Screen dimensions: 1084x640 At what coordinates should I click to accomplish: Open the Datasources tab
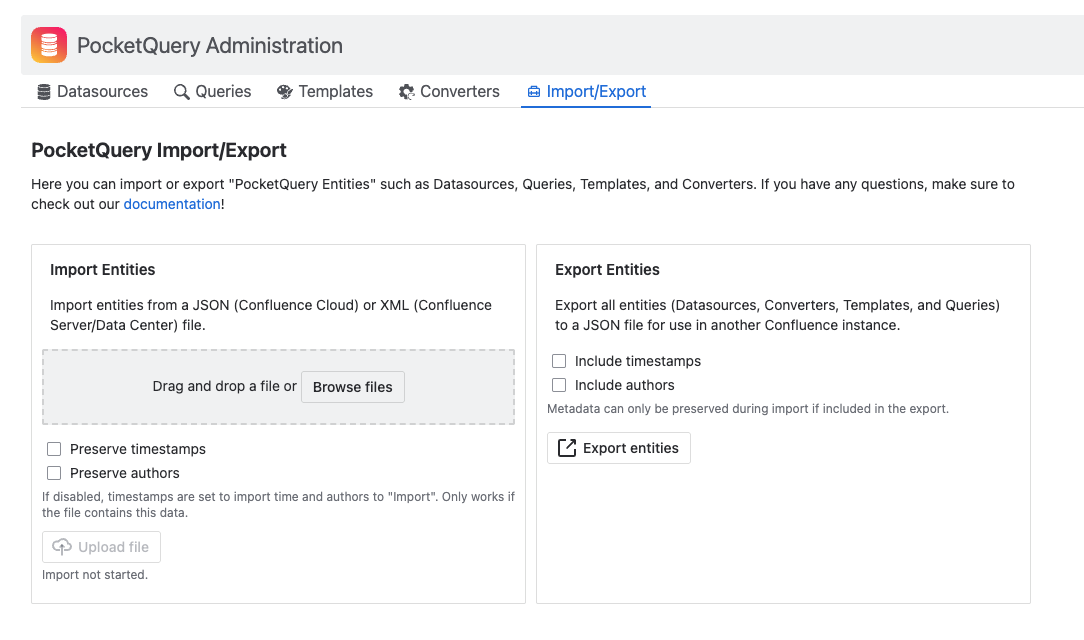click(x=93, y=92)
